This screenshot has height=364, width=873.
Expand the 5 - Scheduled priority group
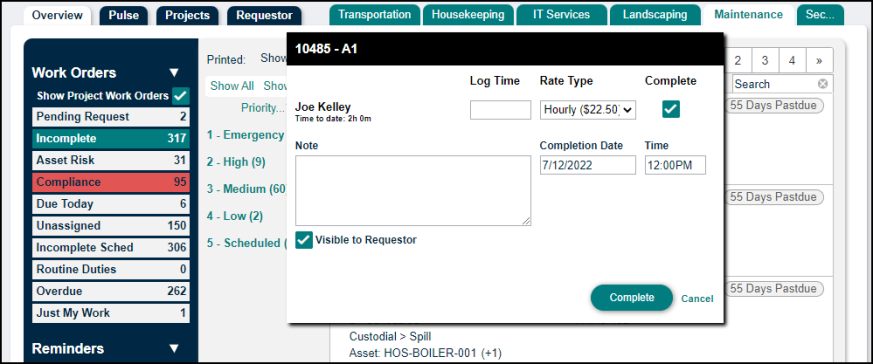click(x=246, y=243)
